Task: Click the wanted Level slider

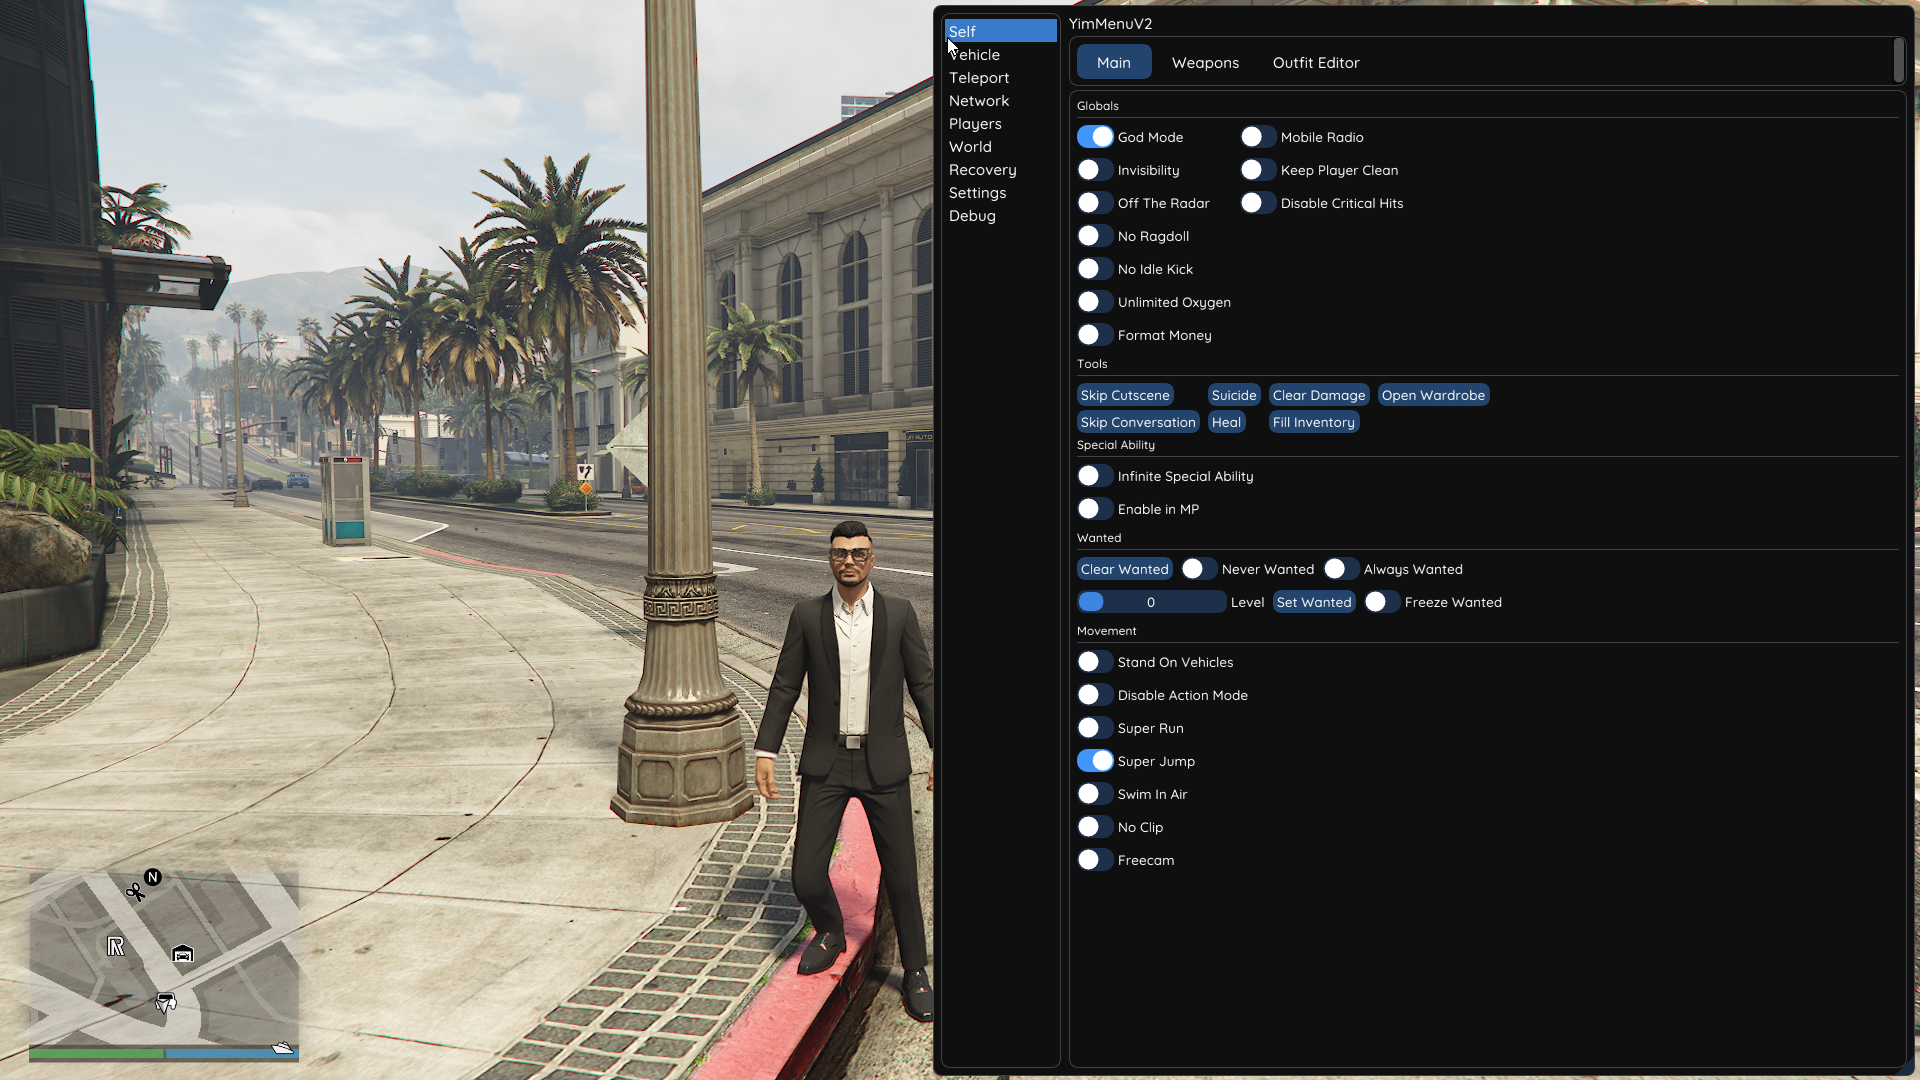Action: [x=1151, y=602]
